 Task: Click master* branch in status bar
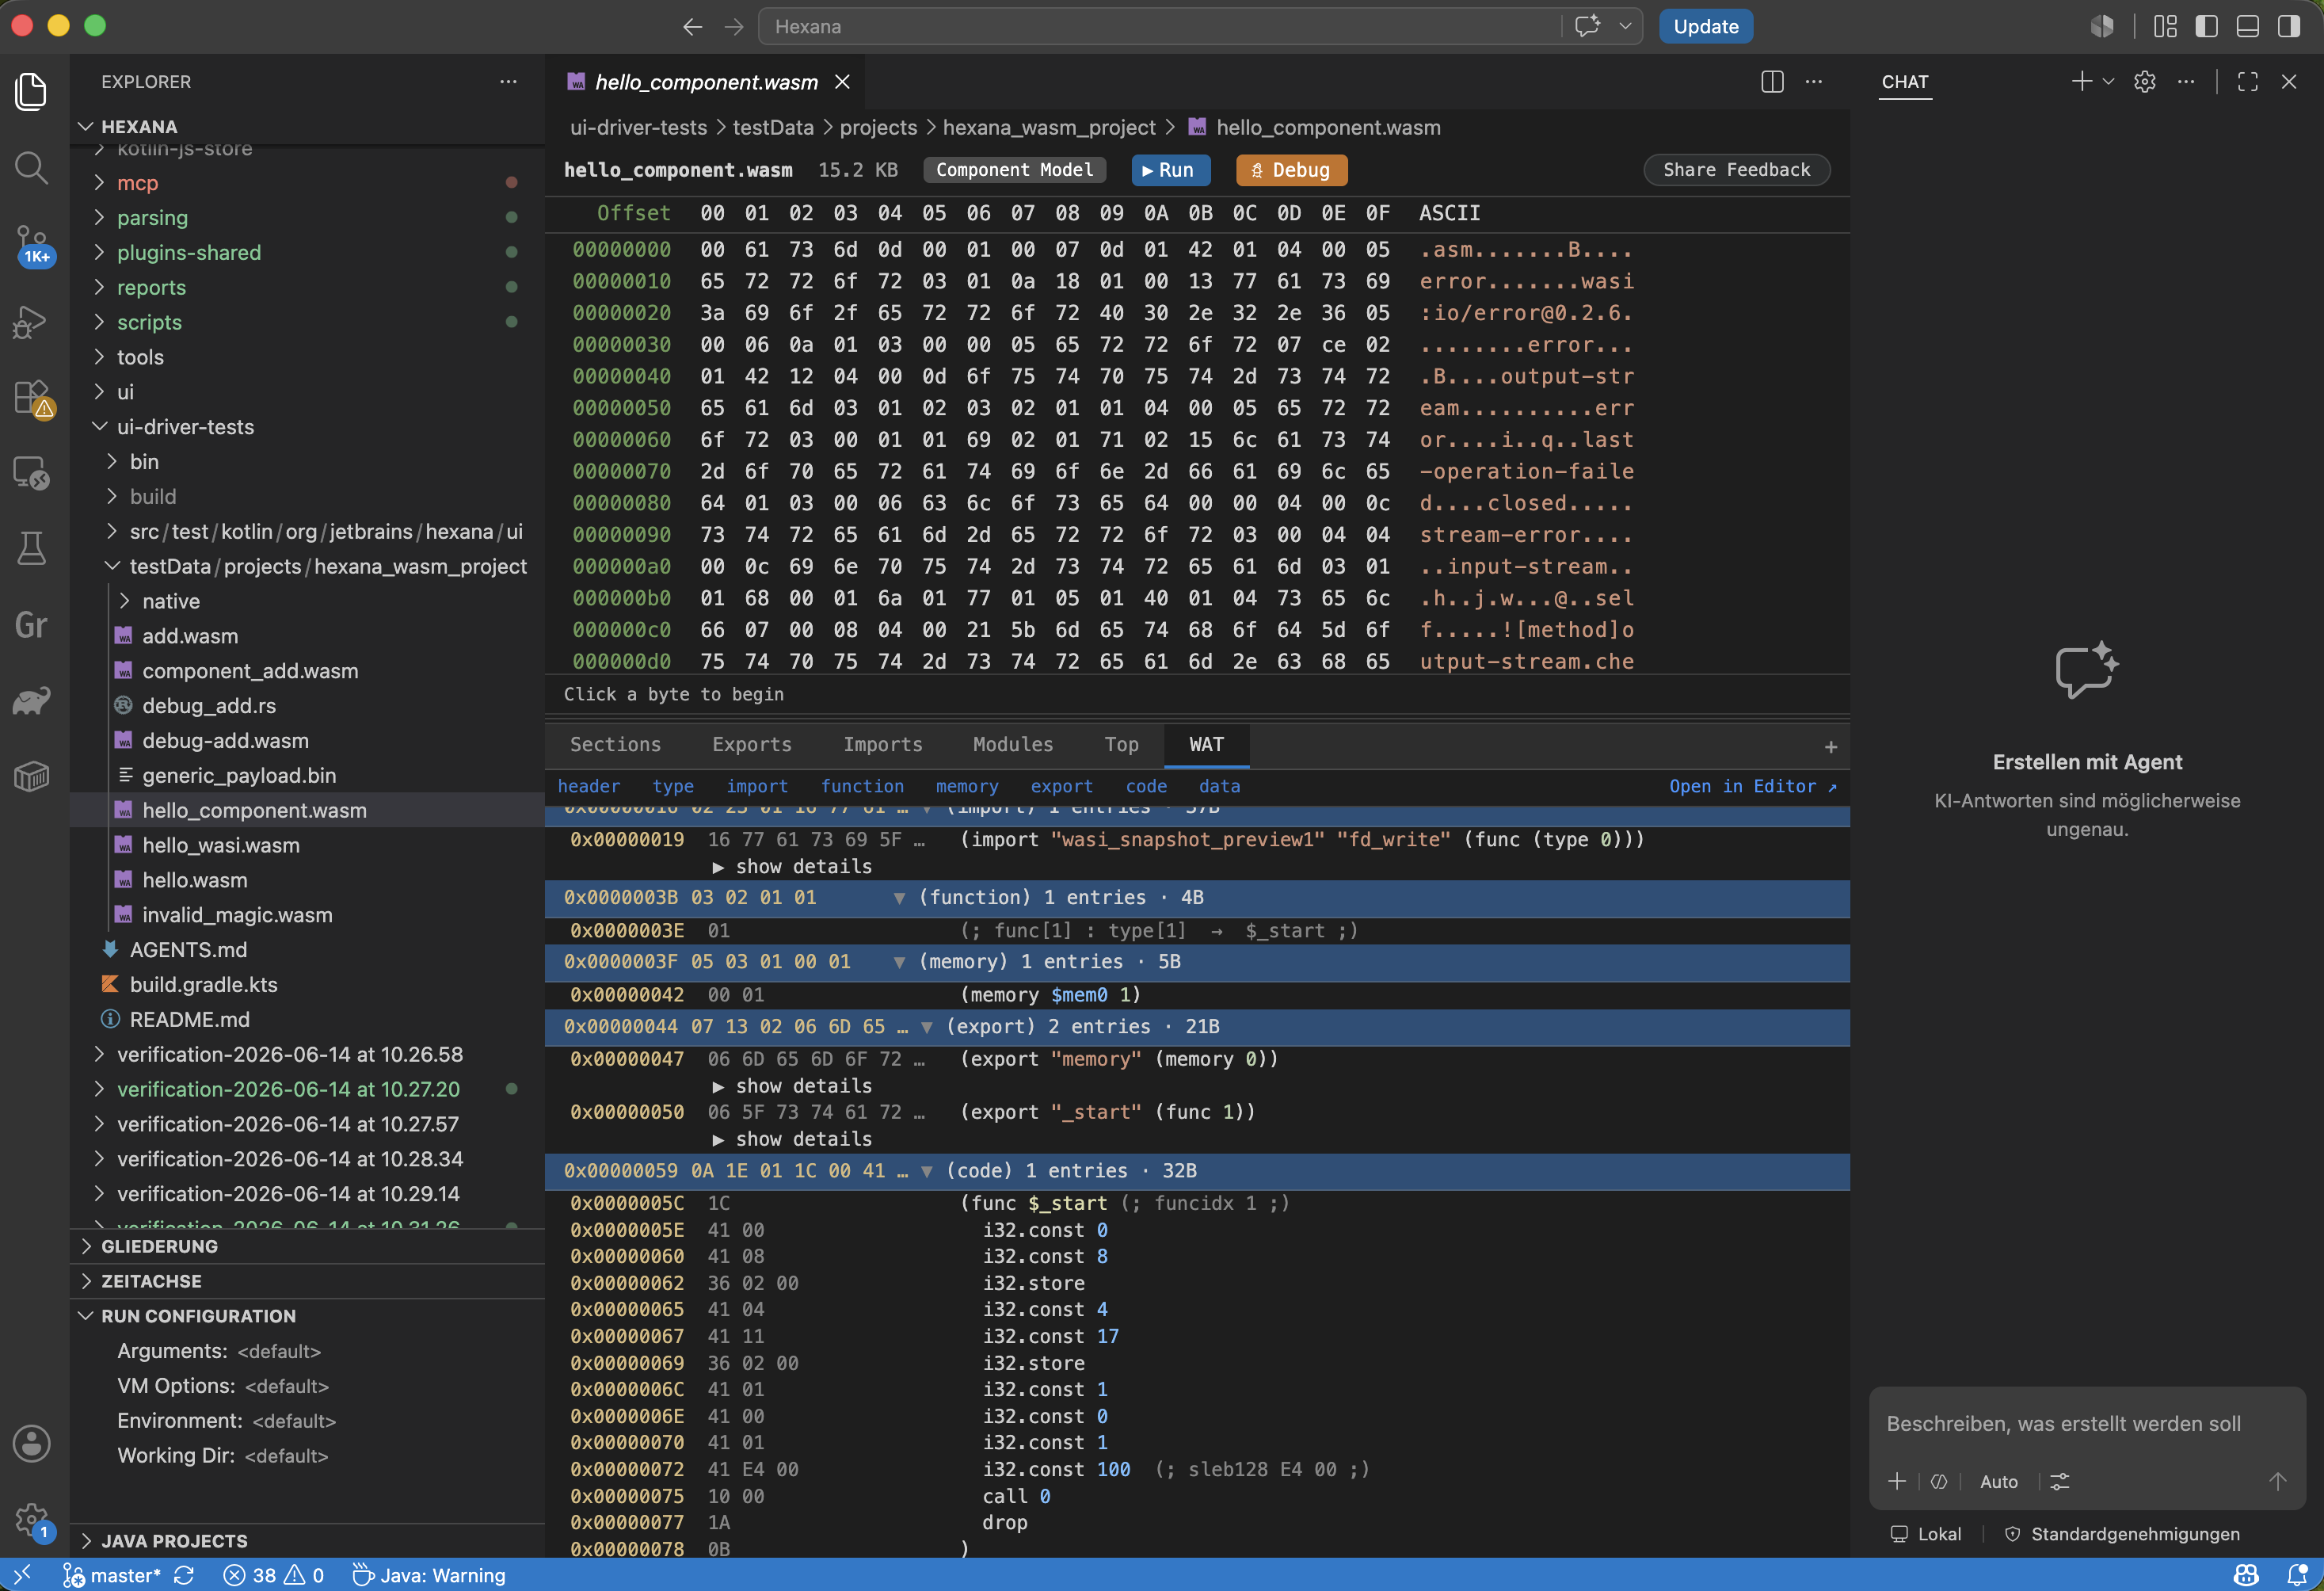click(x=112, y=1575)
